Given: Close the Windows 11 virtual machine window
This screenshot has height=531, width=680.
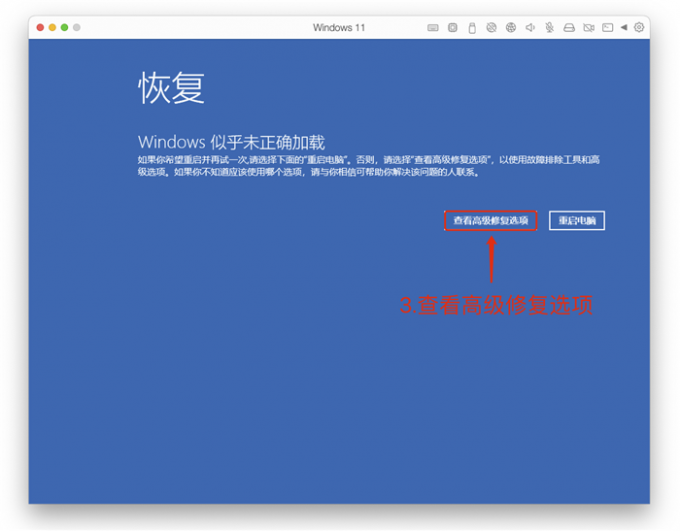Looking at the screenshot, I should click(x=40, y=27).
